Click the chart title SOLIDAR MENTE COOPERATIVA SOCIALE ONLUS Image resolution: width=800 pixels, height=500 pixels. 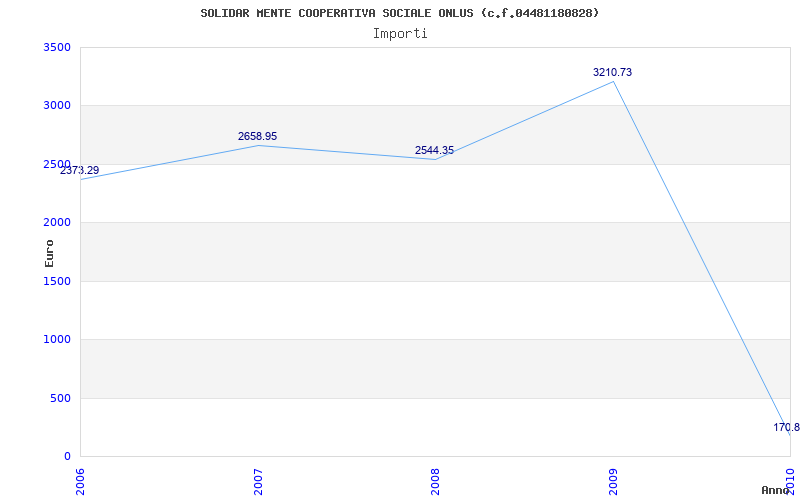click(399, 13)
